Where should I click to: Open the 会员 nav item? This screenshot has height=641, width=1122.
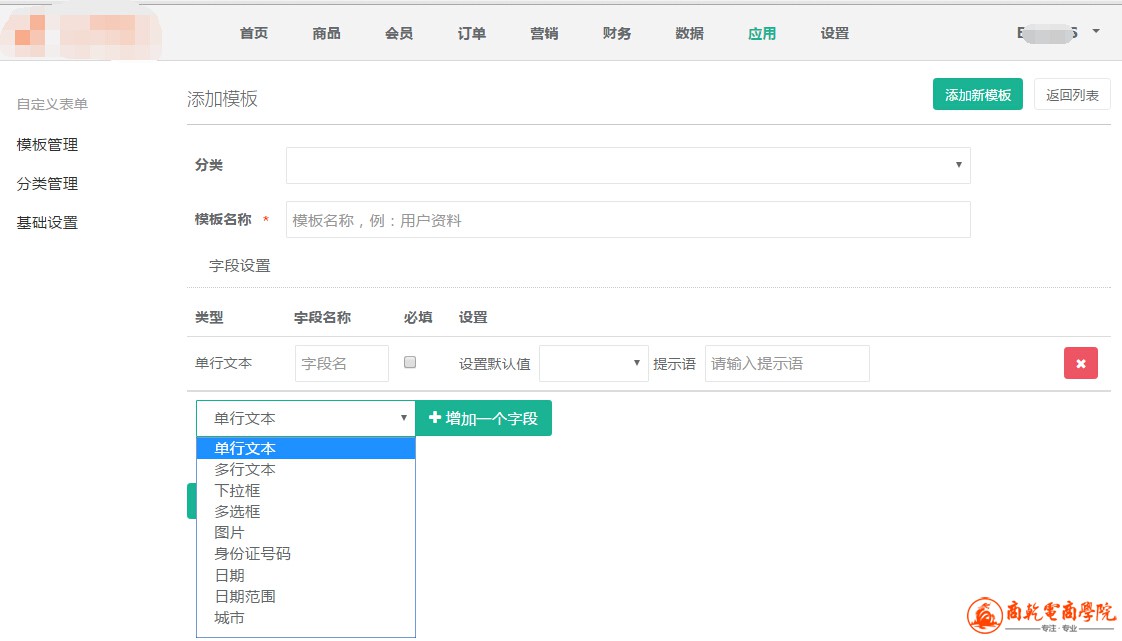click(399, 33)
